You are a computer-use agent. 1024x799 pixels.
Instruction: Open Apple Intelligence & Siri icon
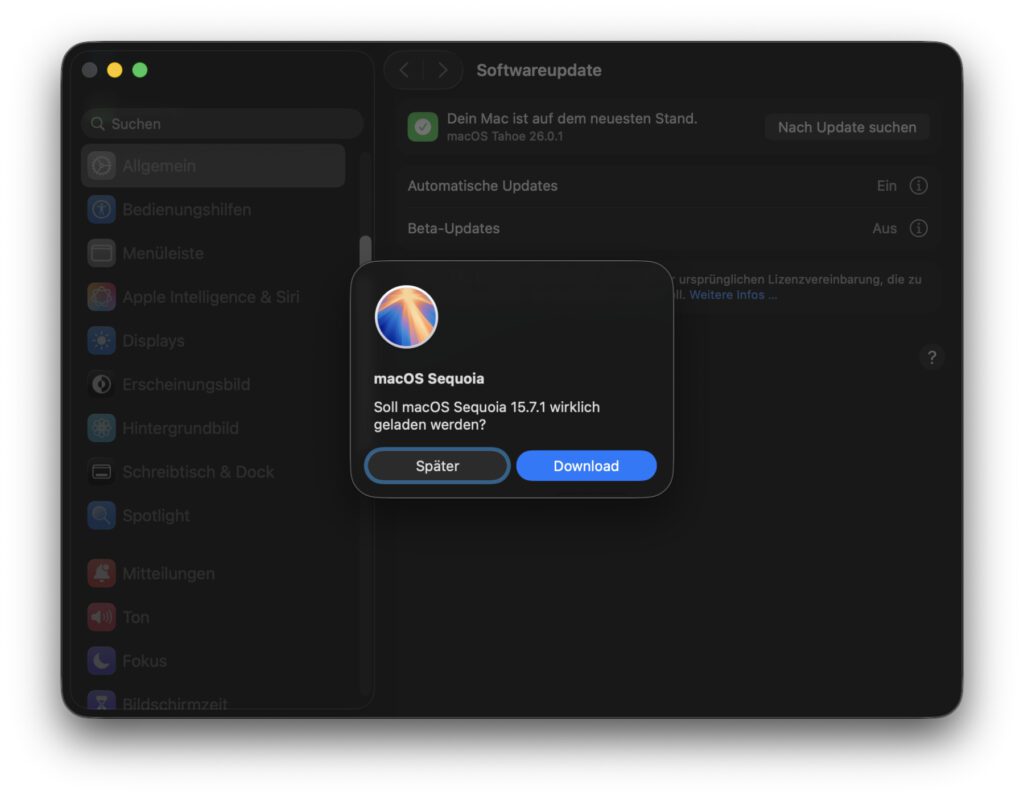[x=101, y=297]
